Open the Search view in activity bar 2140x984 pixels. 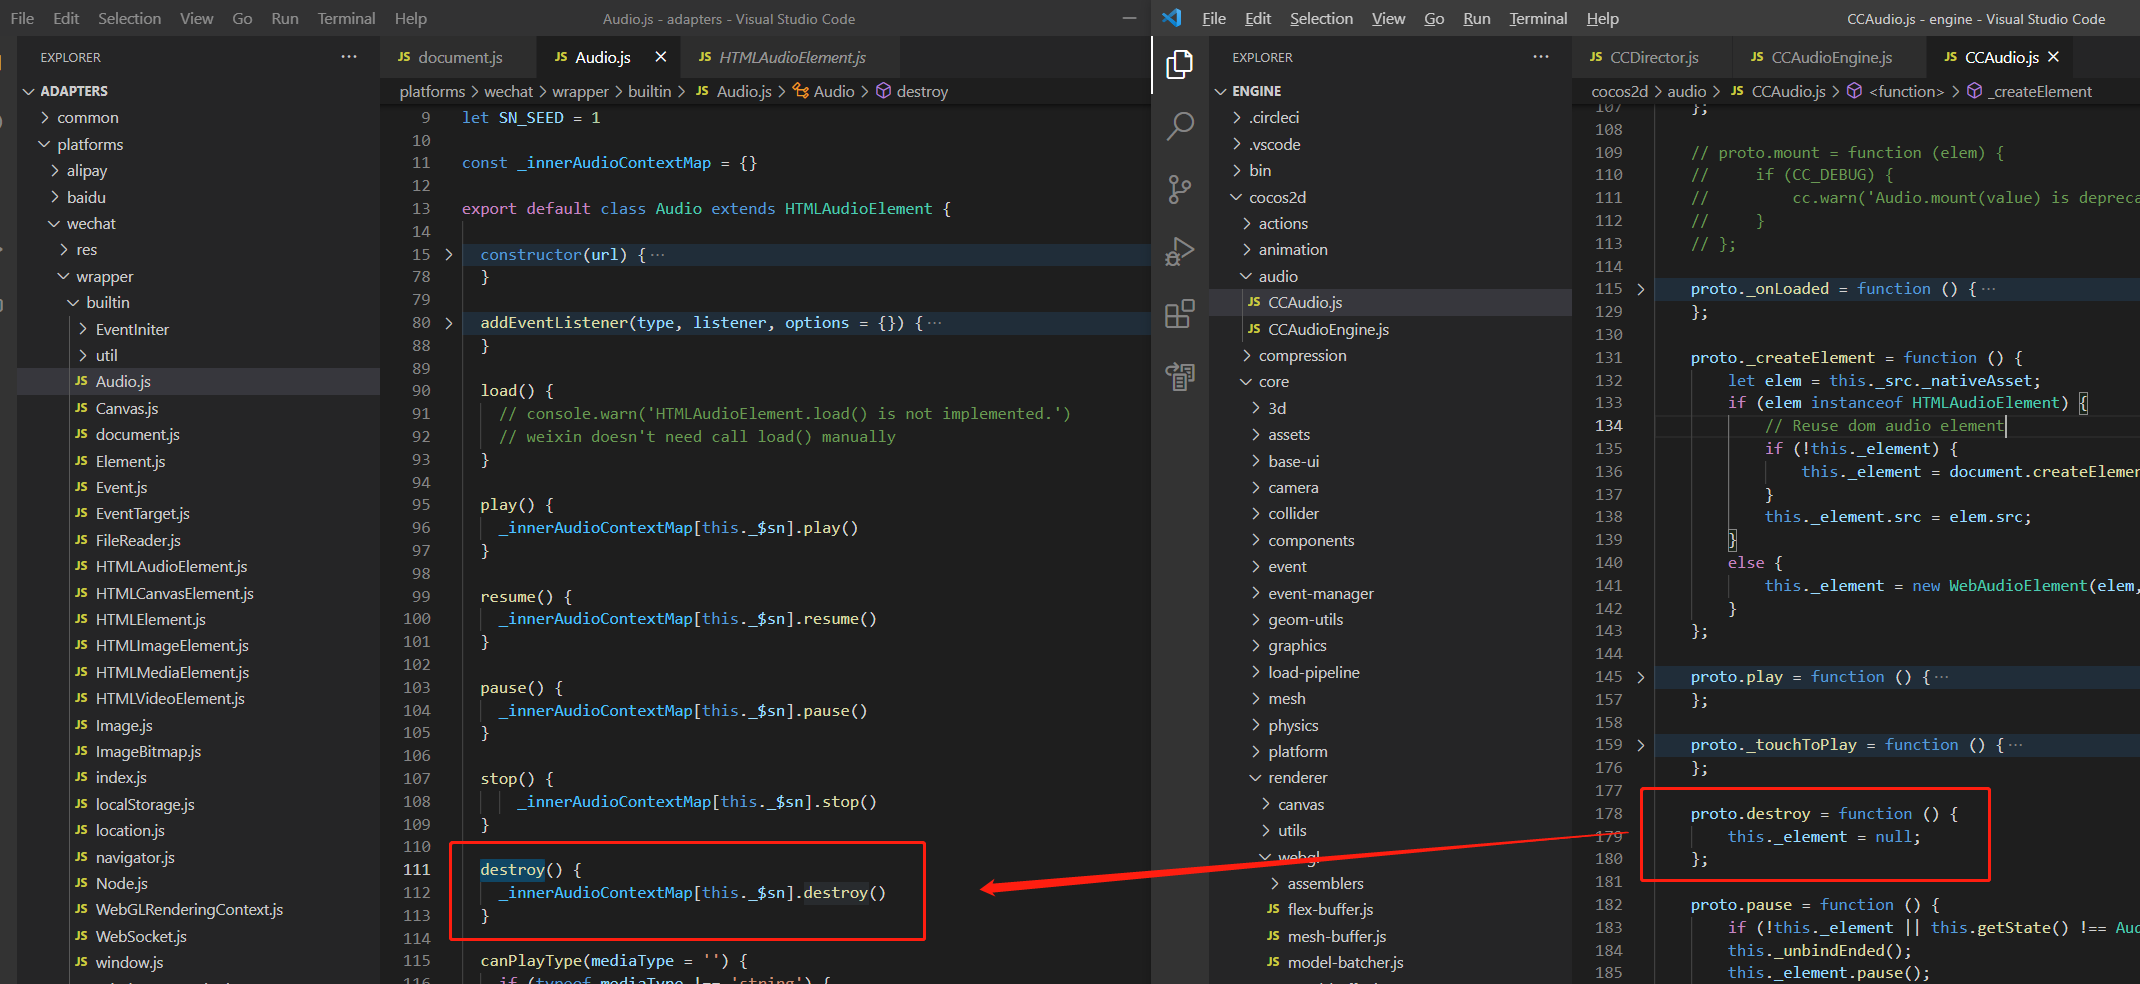click(1180, 127)
